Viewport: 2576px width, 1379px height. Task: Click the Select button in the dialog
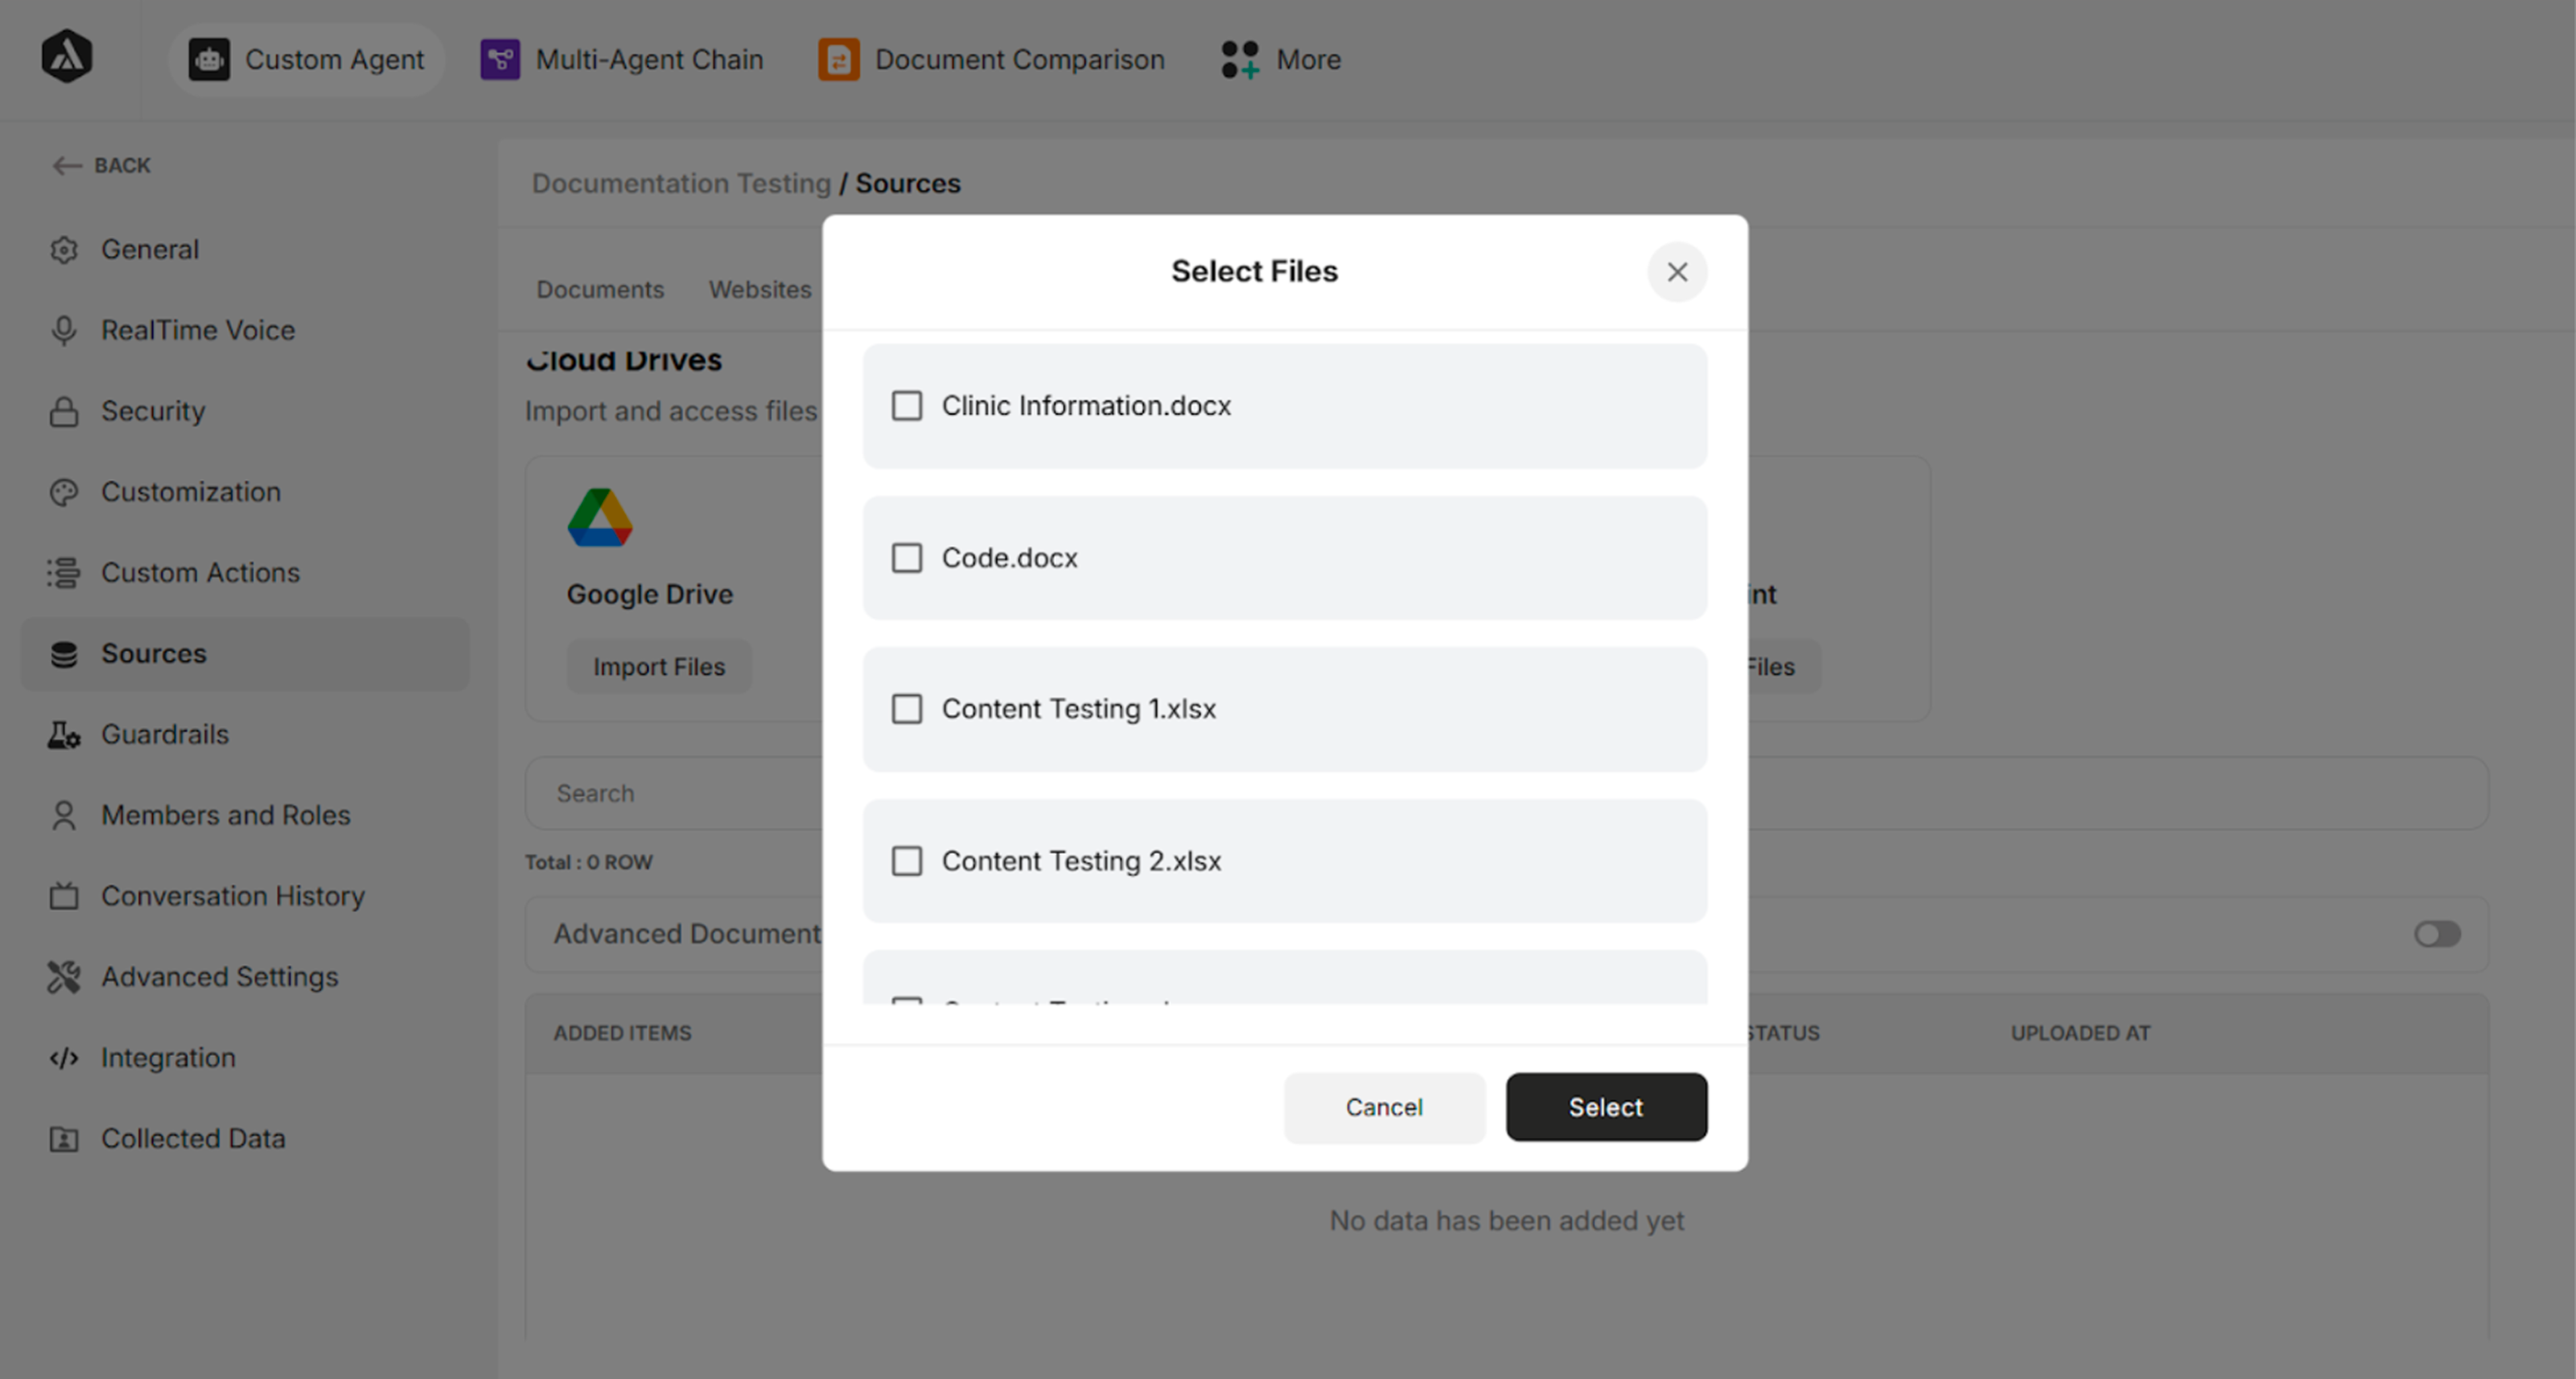click(1605, 1107)
